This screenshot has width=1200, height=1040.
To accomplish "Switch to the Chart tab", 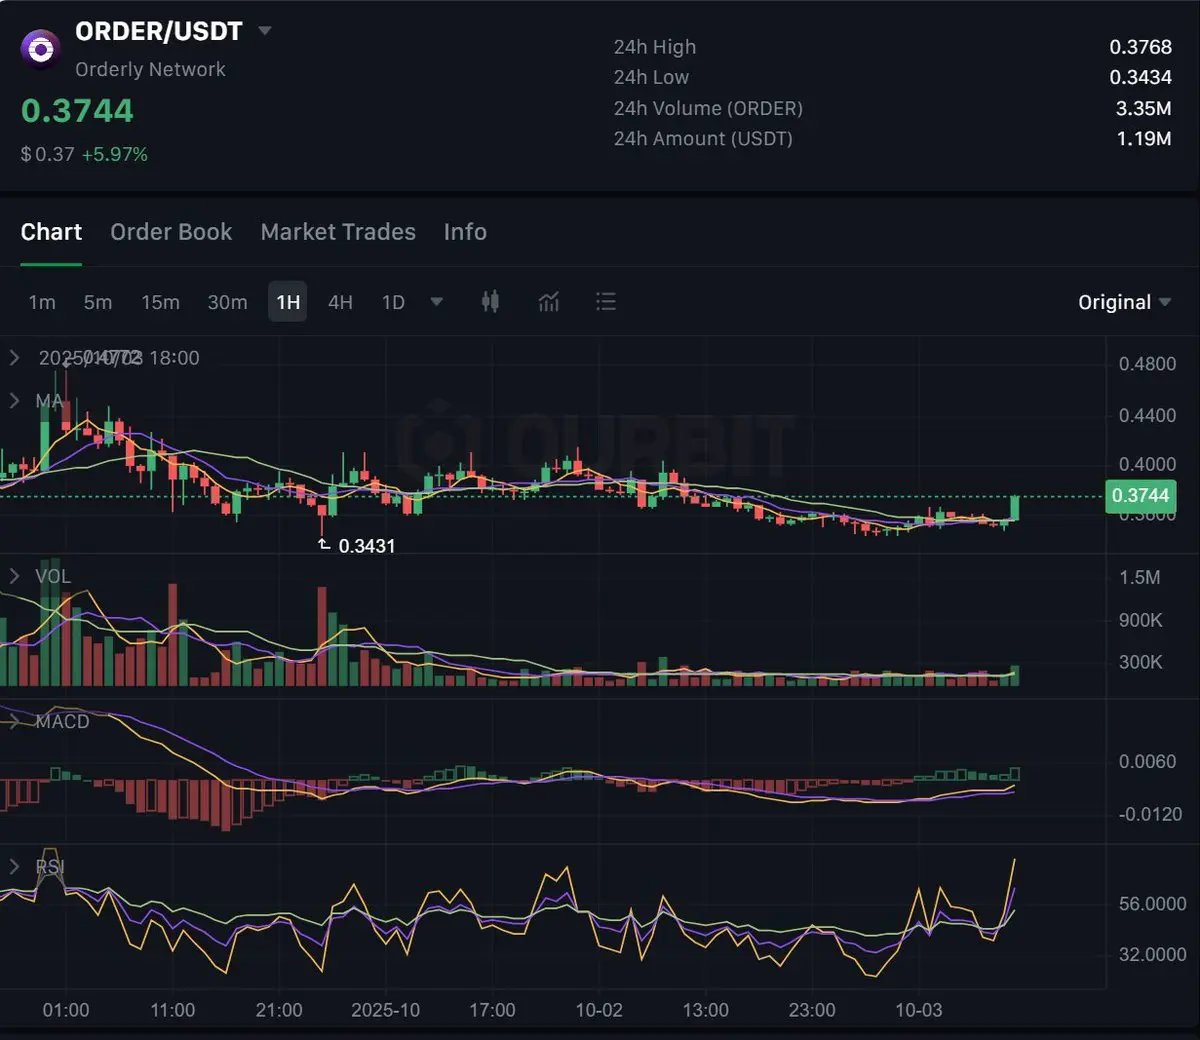I will (51, 232).
